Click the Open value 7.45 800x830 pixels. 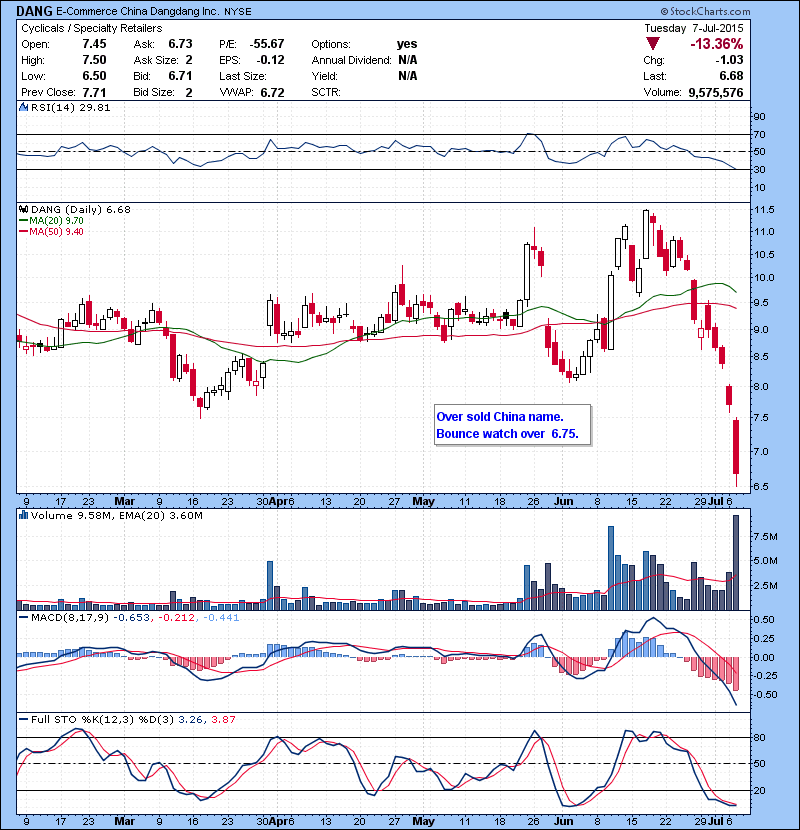coord(94,44)
